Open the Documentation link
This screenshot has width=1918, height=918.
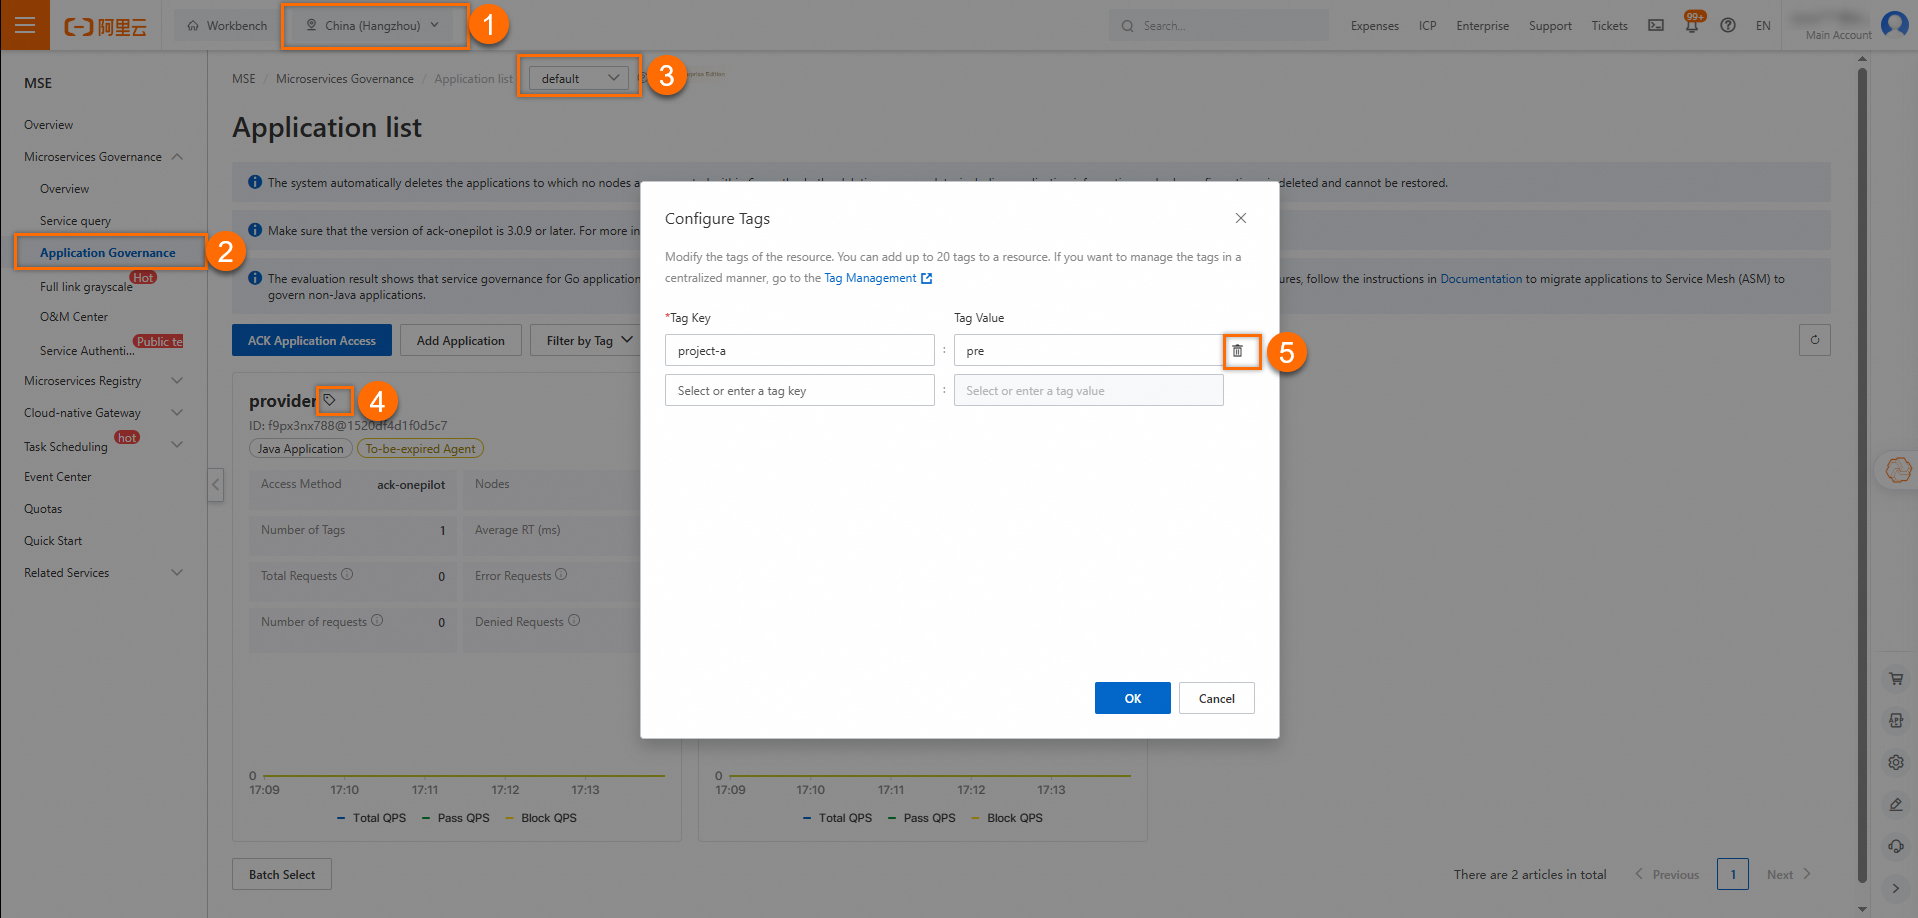[1481, 279]
